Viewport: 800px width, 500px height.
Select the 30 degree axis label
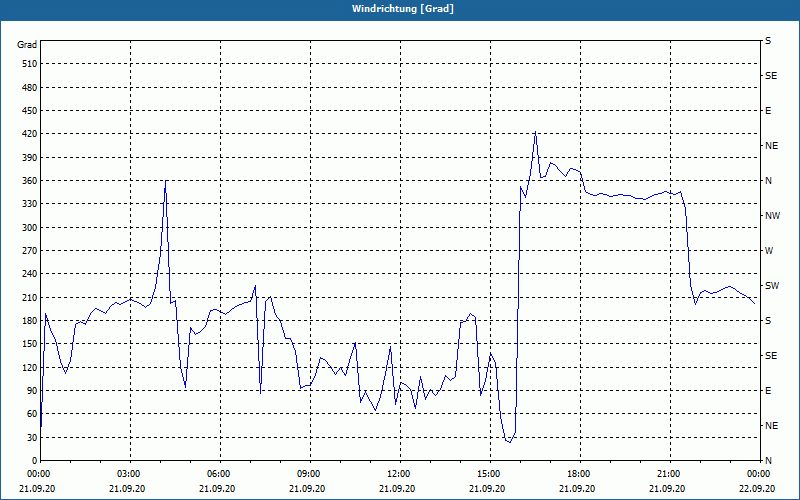pos(32,438)
